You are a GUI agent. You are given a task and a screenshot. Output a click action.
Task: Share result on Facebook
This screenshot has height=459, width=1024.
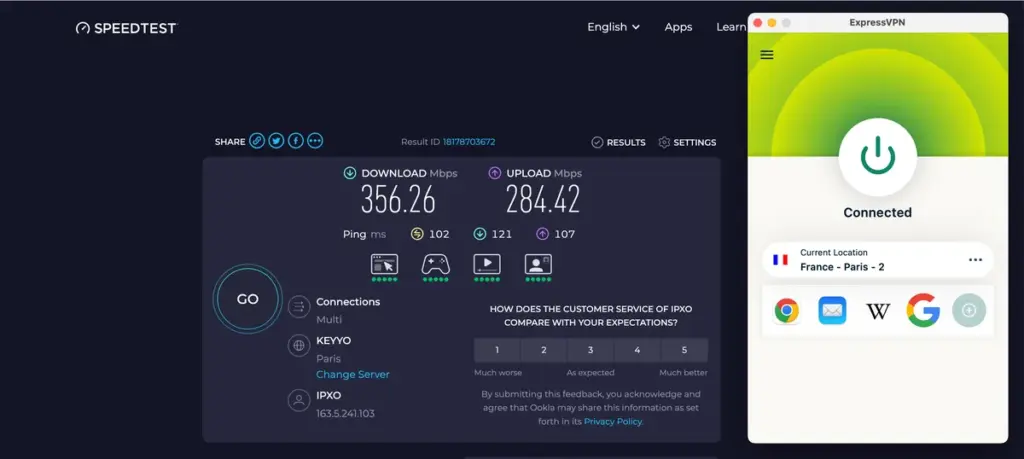[296, 141]
